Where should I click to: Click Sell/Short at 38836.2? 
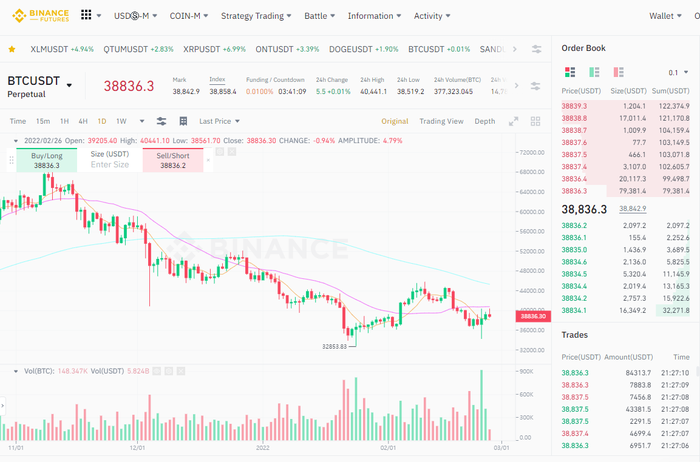pyautogui.click(x=173, y=160)
